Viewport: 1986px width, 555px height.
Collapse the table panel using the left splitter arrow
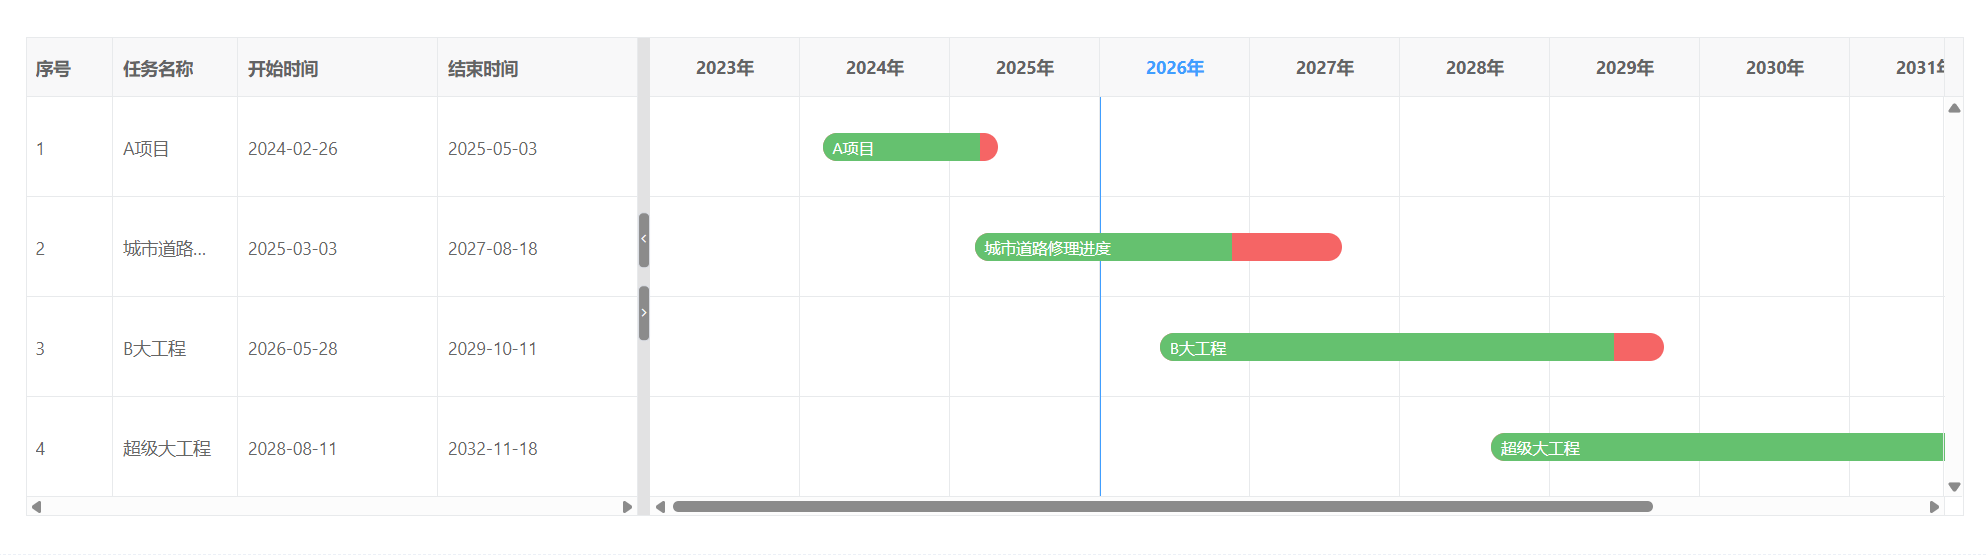(644, 240)
